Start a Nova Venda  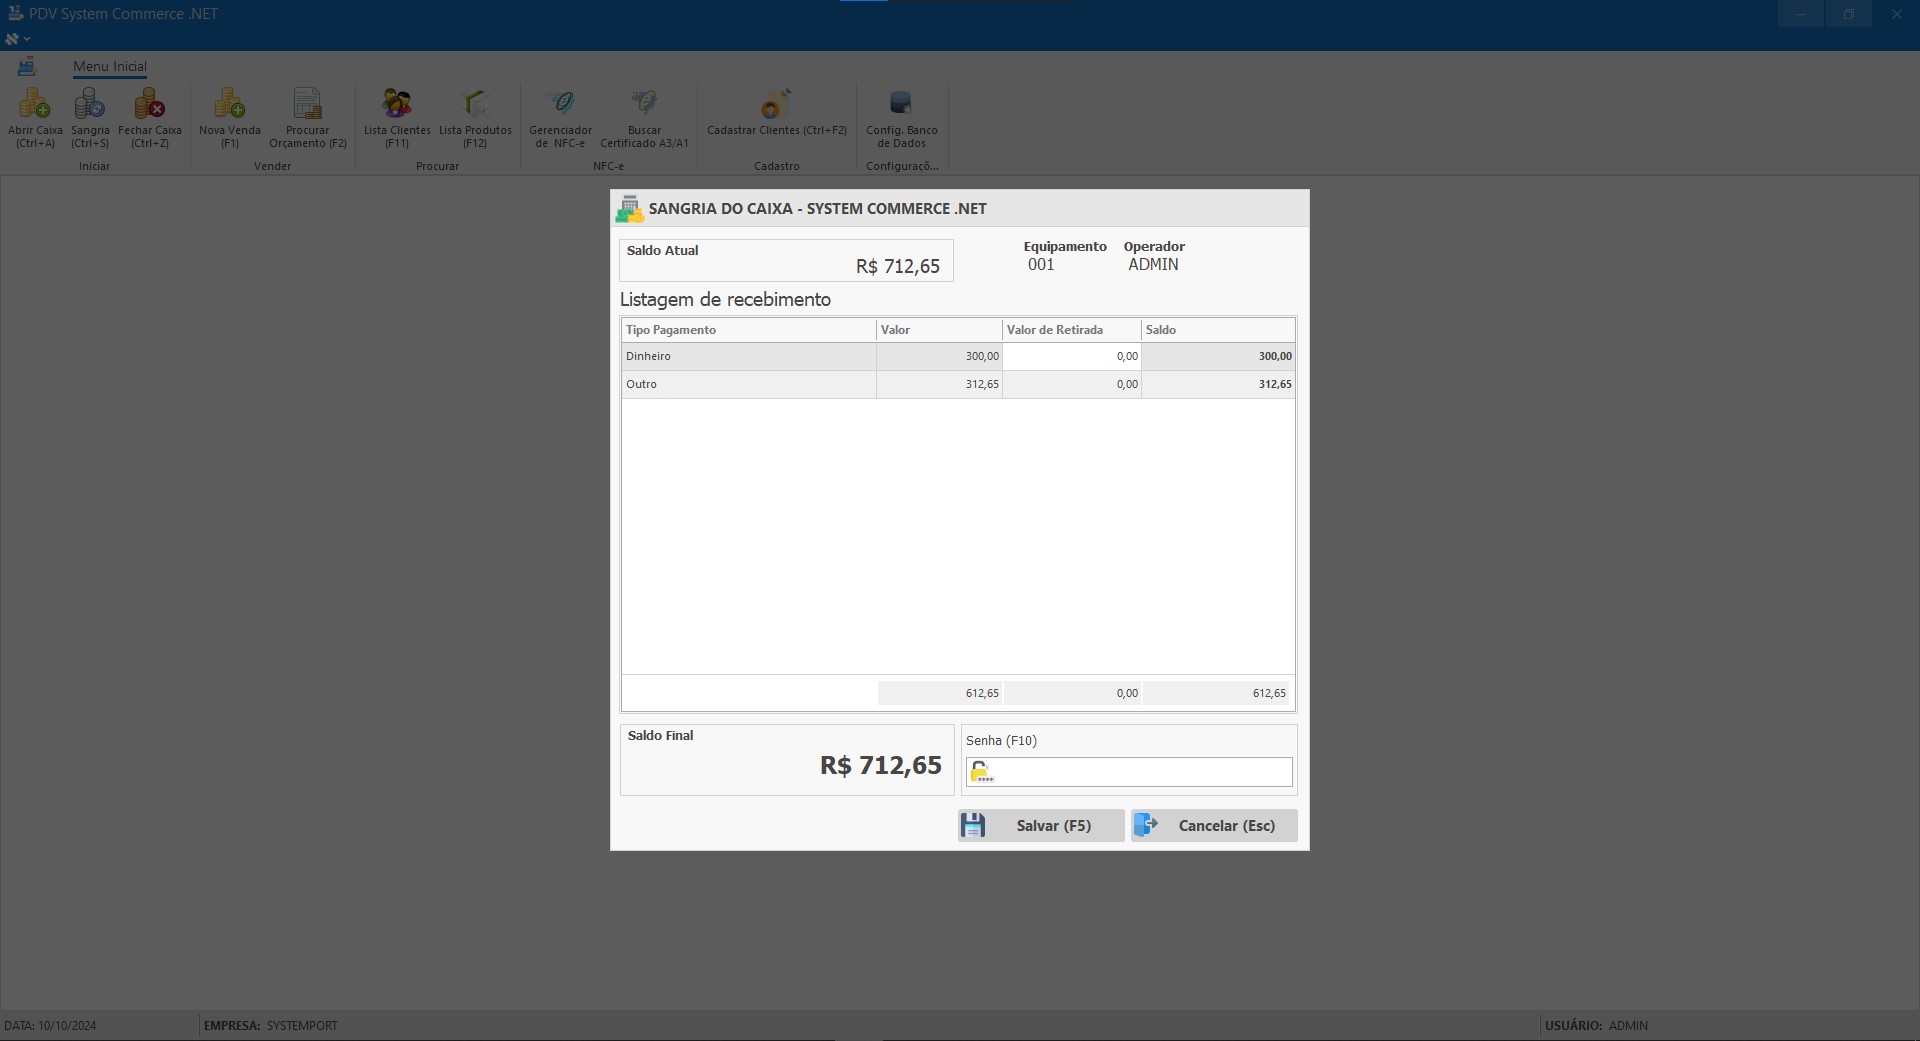pyautogui.click(x=229, y=104)
